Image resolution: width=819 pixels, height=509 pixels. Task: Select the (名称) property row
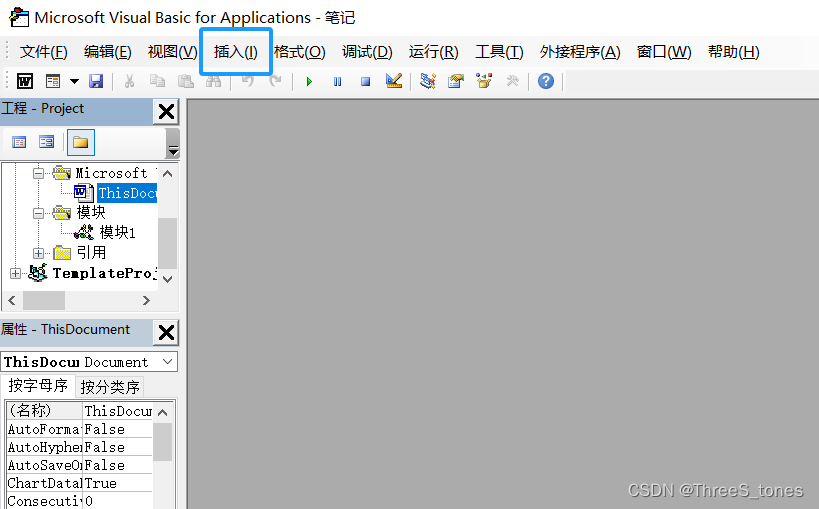79,411
